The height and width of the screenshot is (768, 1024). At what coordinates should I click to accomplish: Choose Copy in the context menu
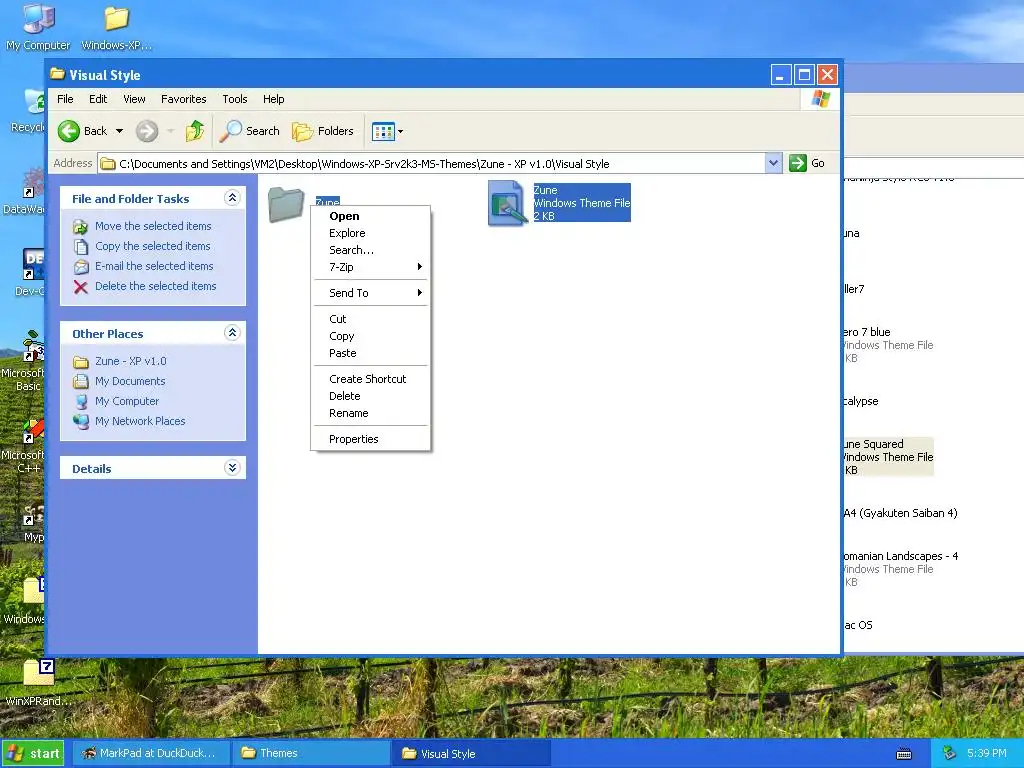[370, 336]
